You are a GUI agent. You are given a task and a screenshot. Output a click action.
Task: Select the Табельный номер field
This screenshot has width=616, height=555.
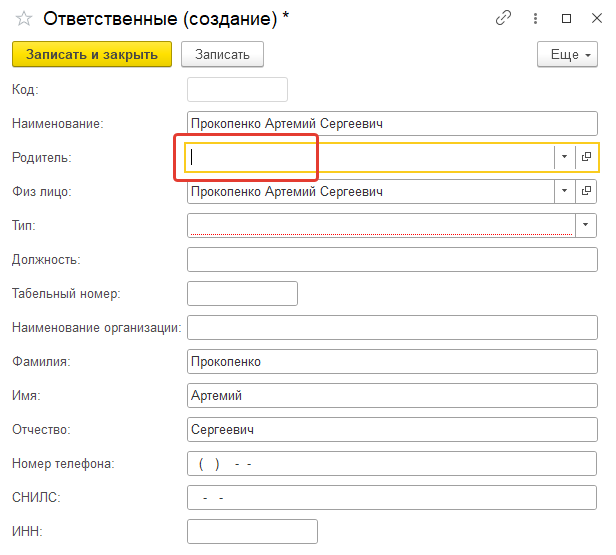[x=242, y=293]
